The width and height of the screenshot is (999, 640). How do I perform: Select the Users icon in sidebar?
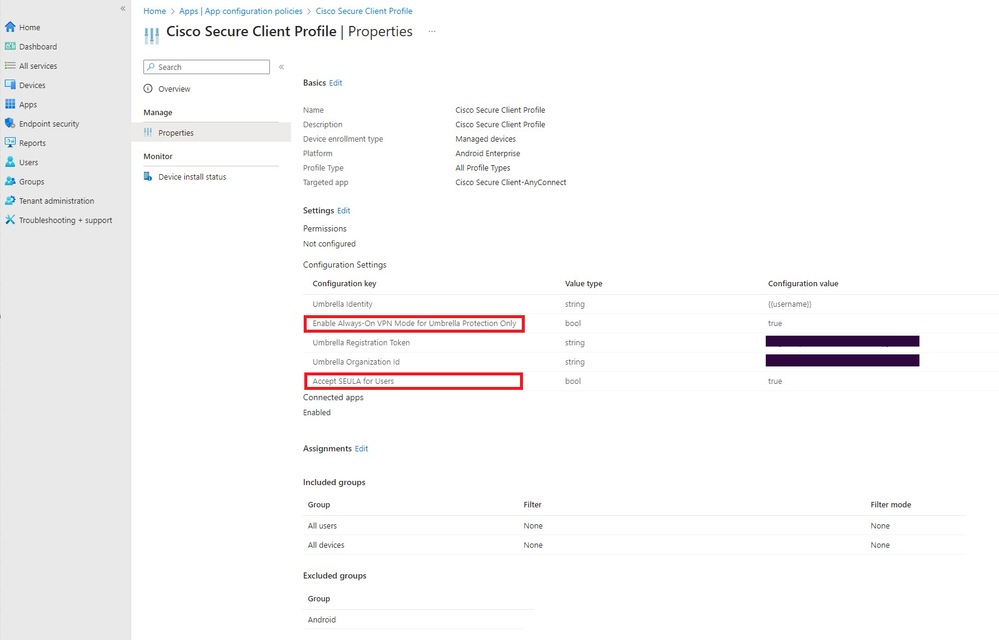pyautogui.click(x=10, y=162)
